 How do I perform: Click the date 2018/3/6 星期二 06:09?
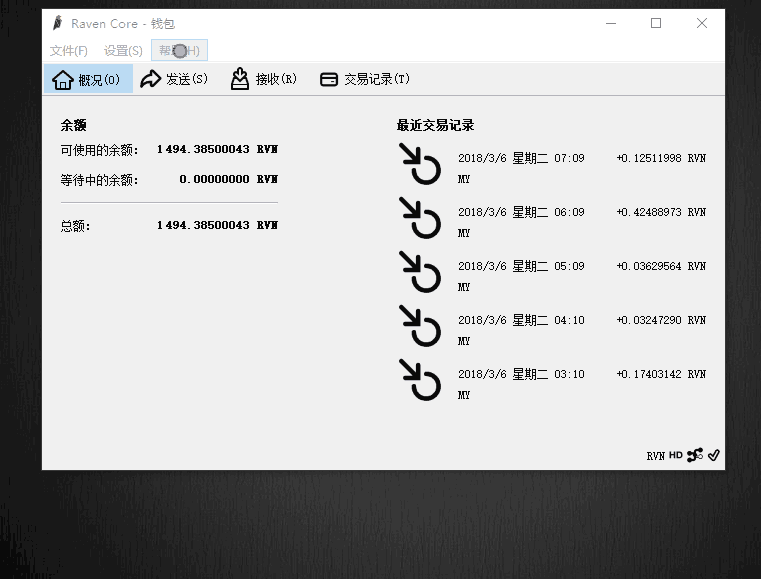pyautogui.click(x=521, y=212)
